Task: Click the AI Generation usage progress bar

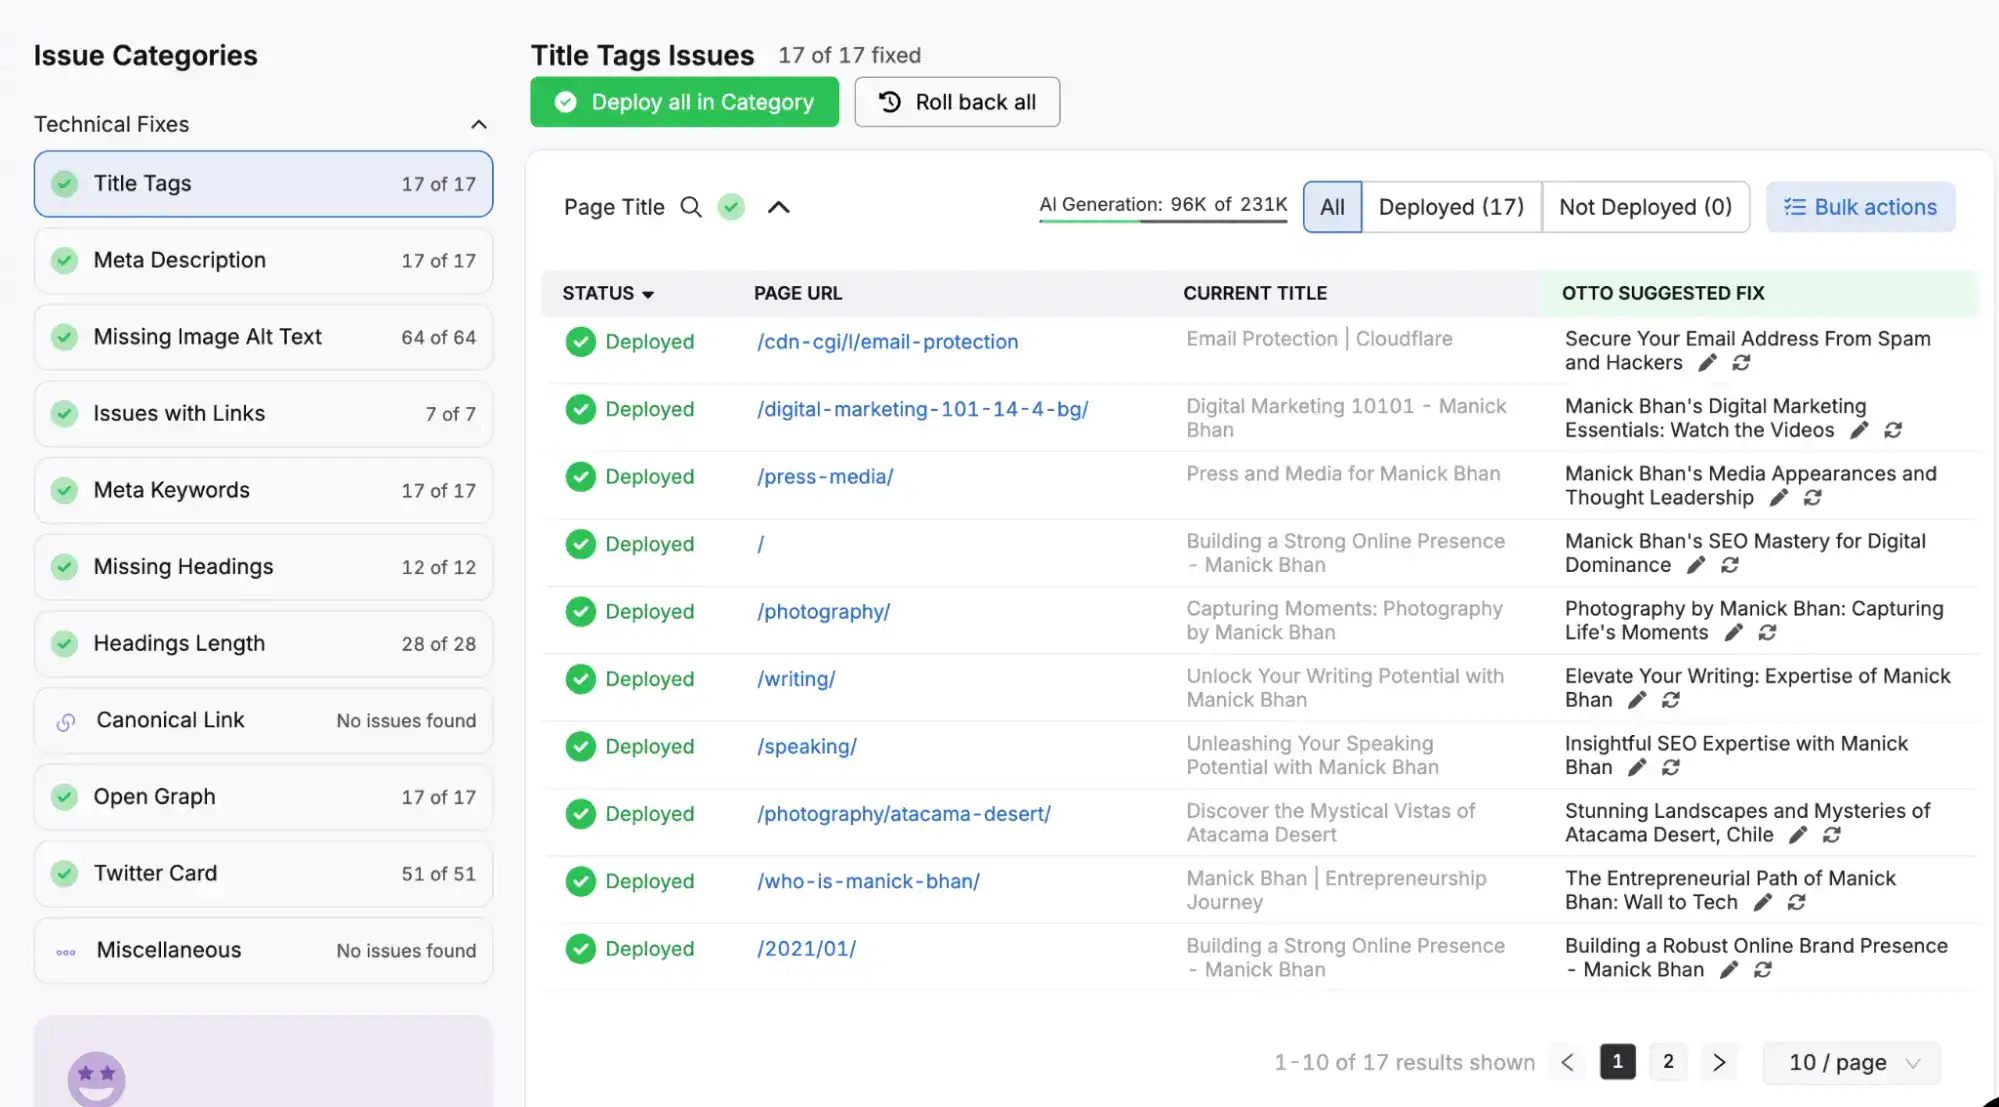Action: pyautogui.click(x=1163, y=220)
